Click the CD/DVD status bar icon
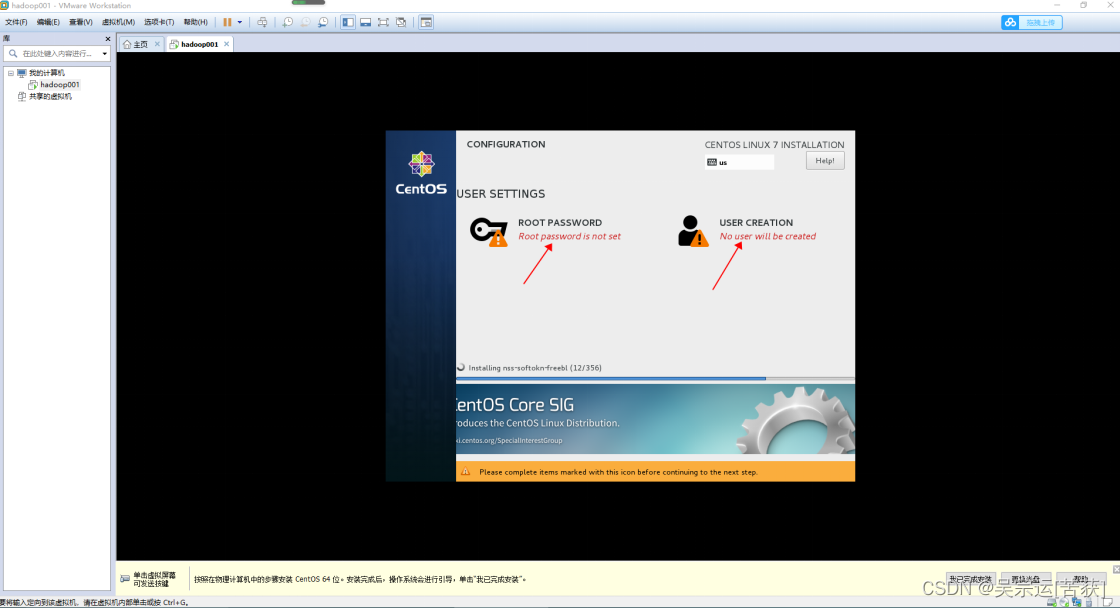The width and height of the screenshot is (1120, 608). (x=1064, y=602)
